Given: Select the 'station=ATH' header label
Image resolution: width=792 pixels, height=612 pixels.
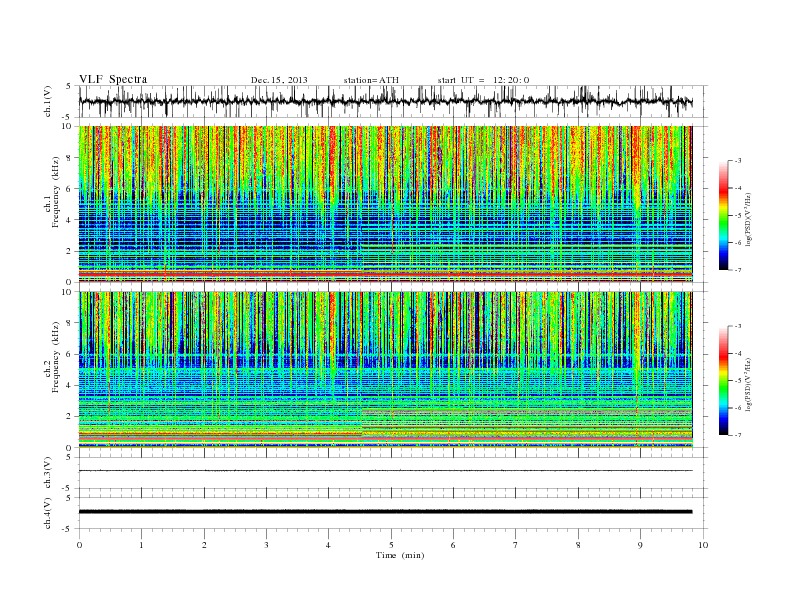Looking at the screenshot, I should [x=371, y=80].
